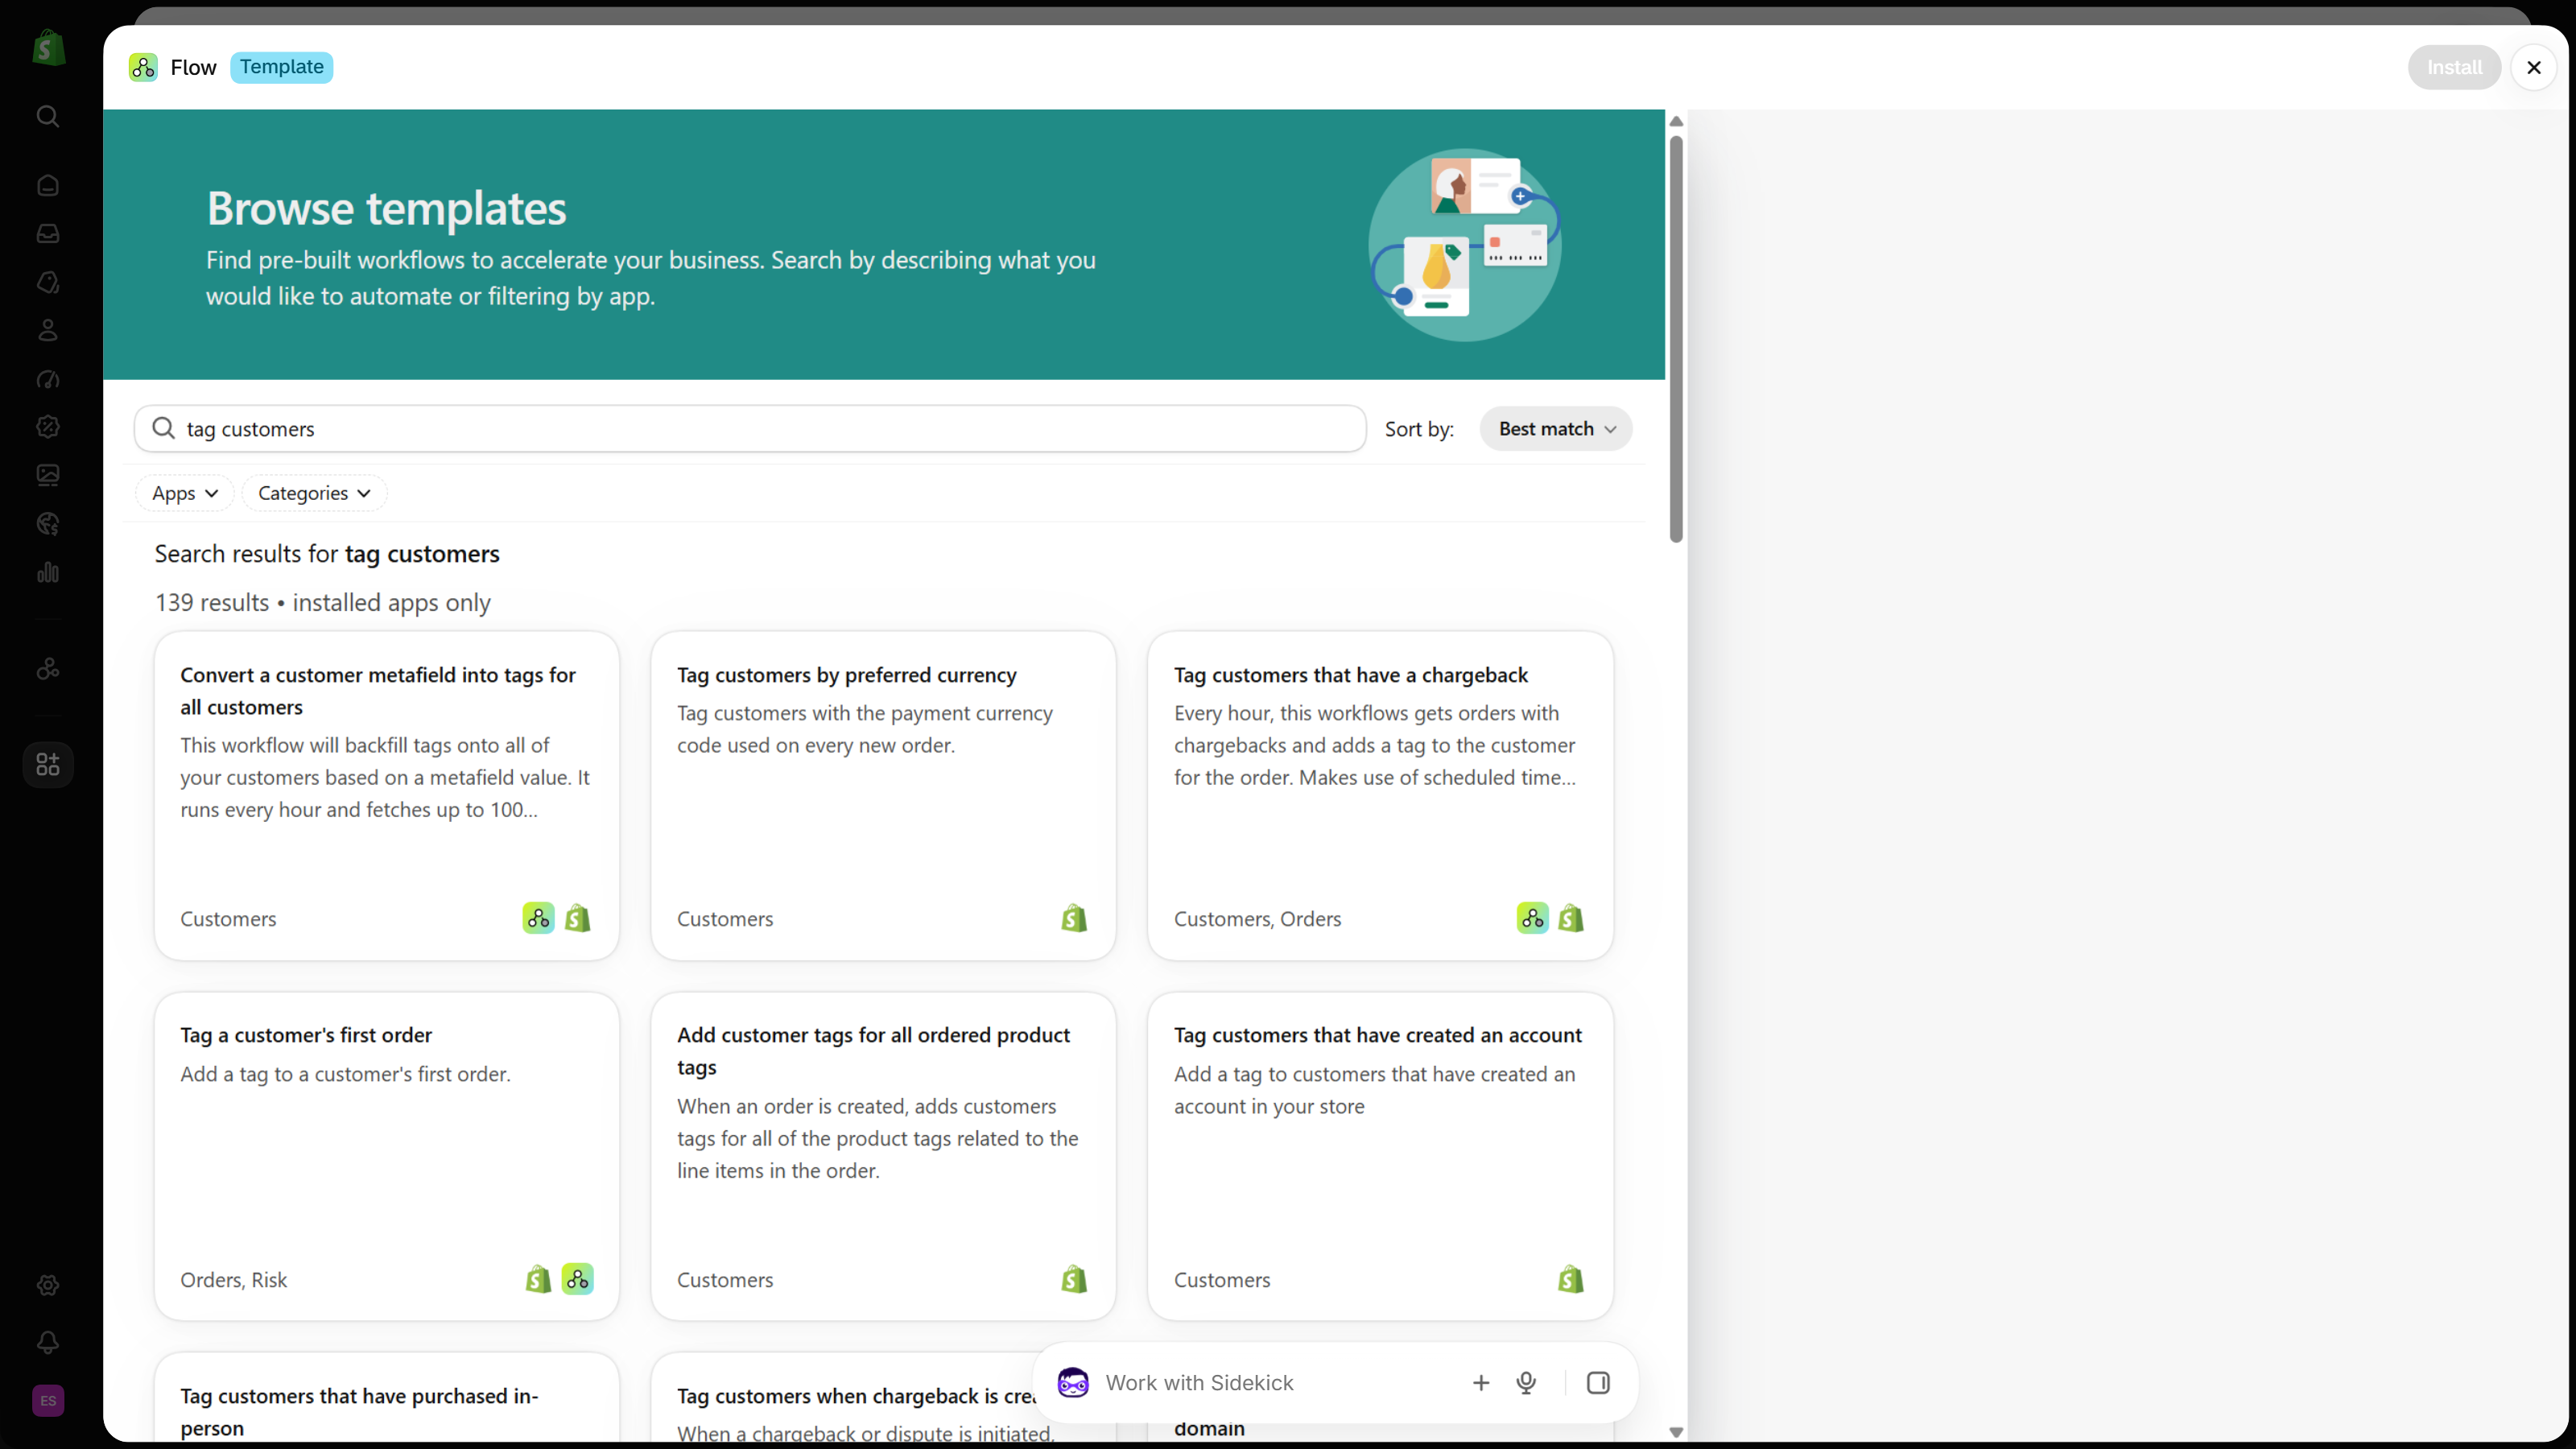
Task: Open Tag customers by preferred currency template
Action: pyautogui.click(x=883, y=795)
